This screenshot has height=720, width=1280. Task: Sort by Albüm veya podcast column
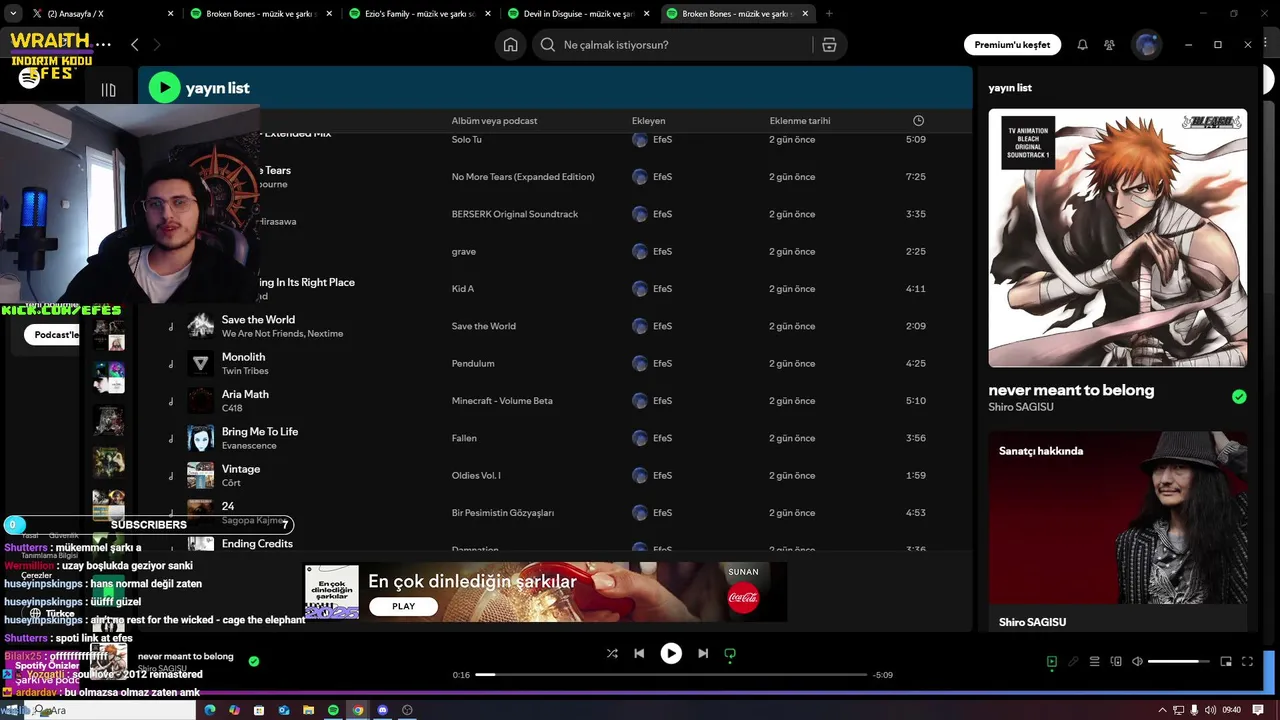coord(494,120)
